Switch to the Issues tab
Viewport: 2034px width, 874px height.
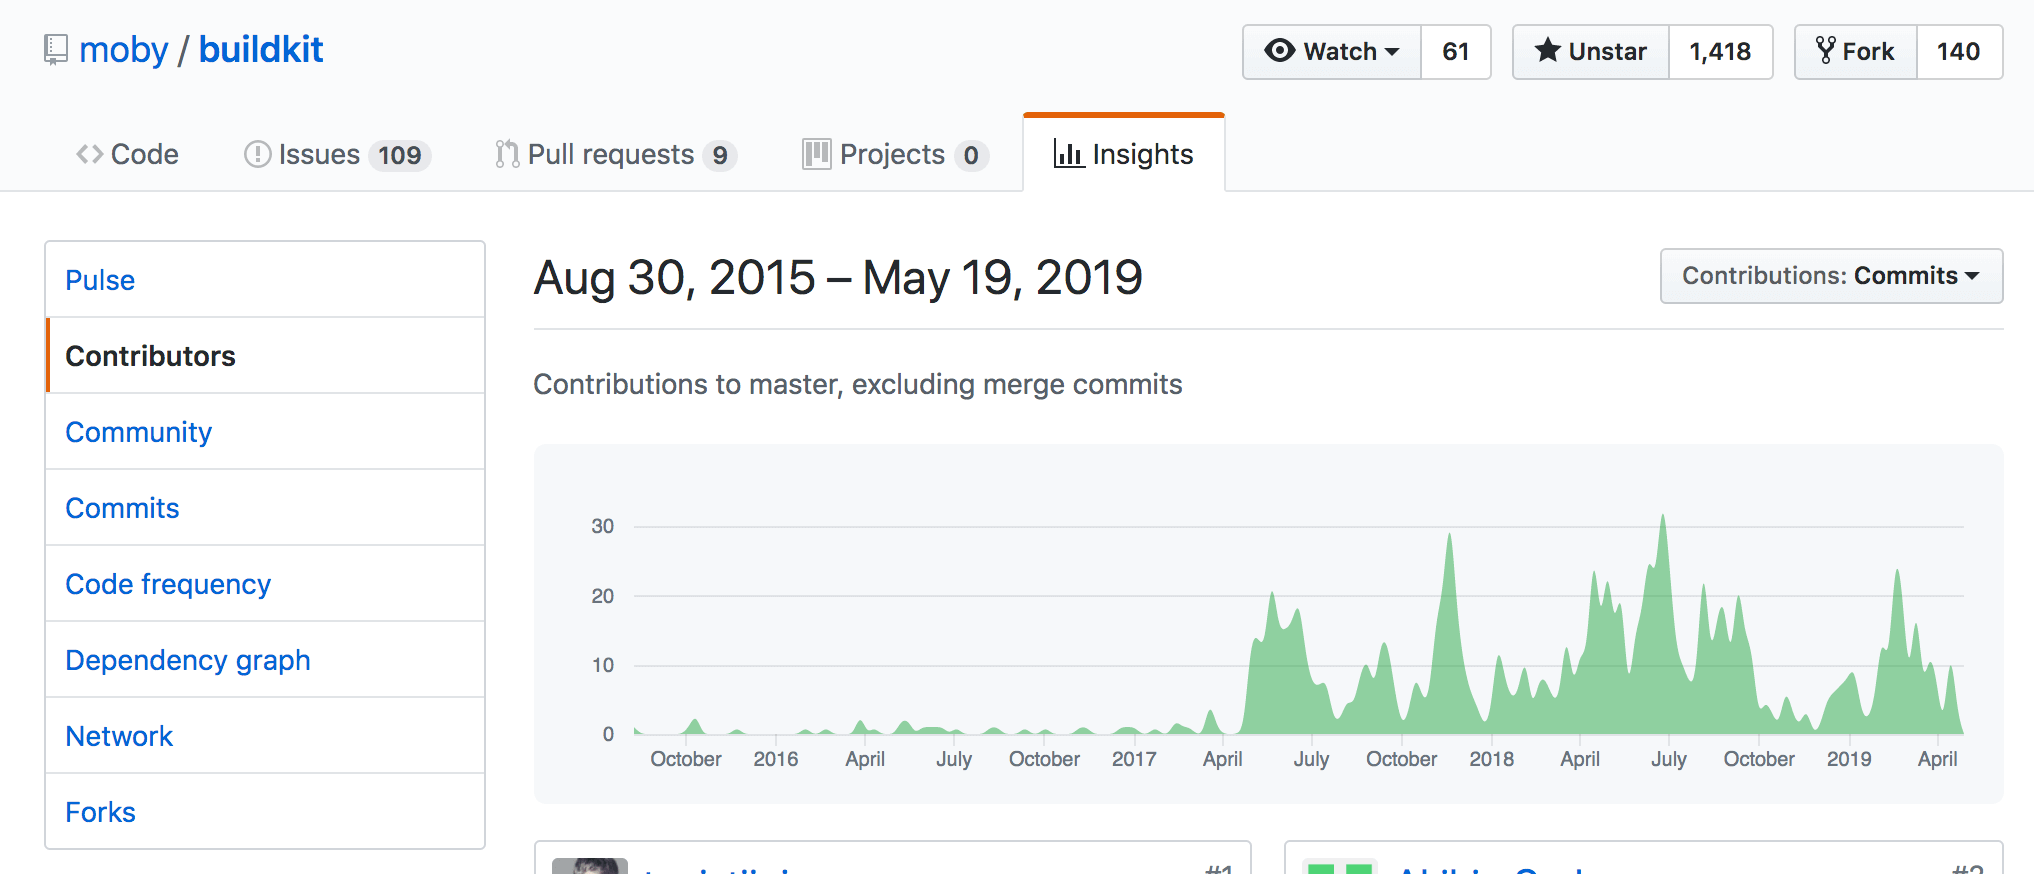[x=337, y=154]
